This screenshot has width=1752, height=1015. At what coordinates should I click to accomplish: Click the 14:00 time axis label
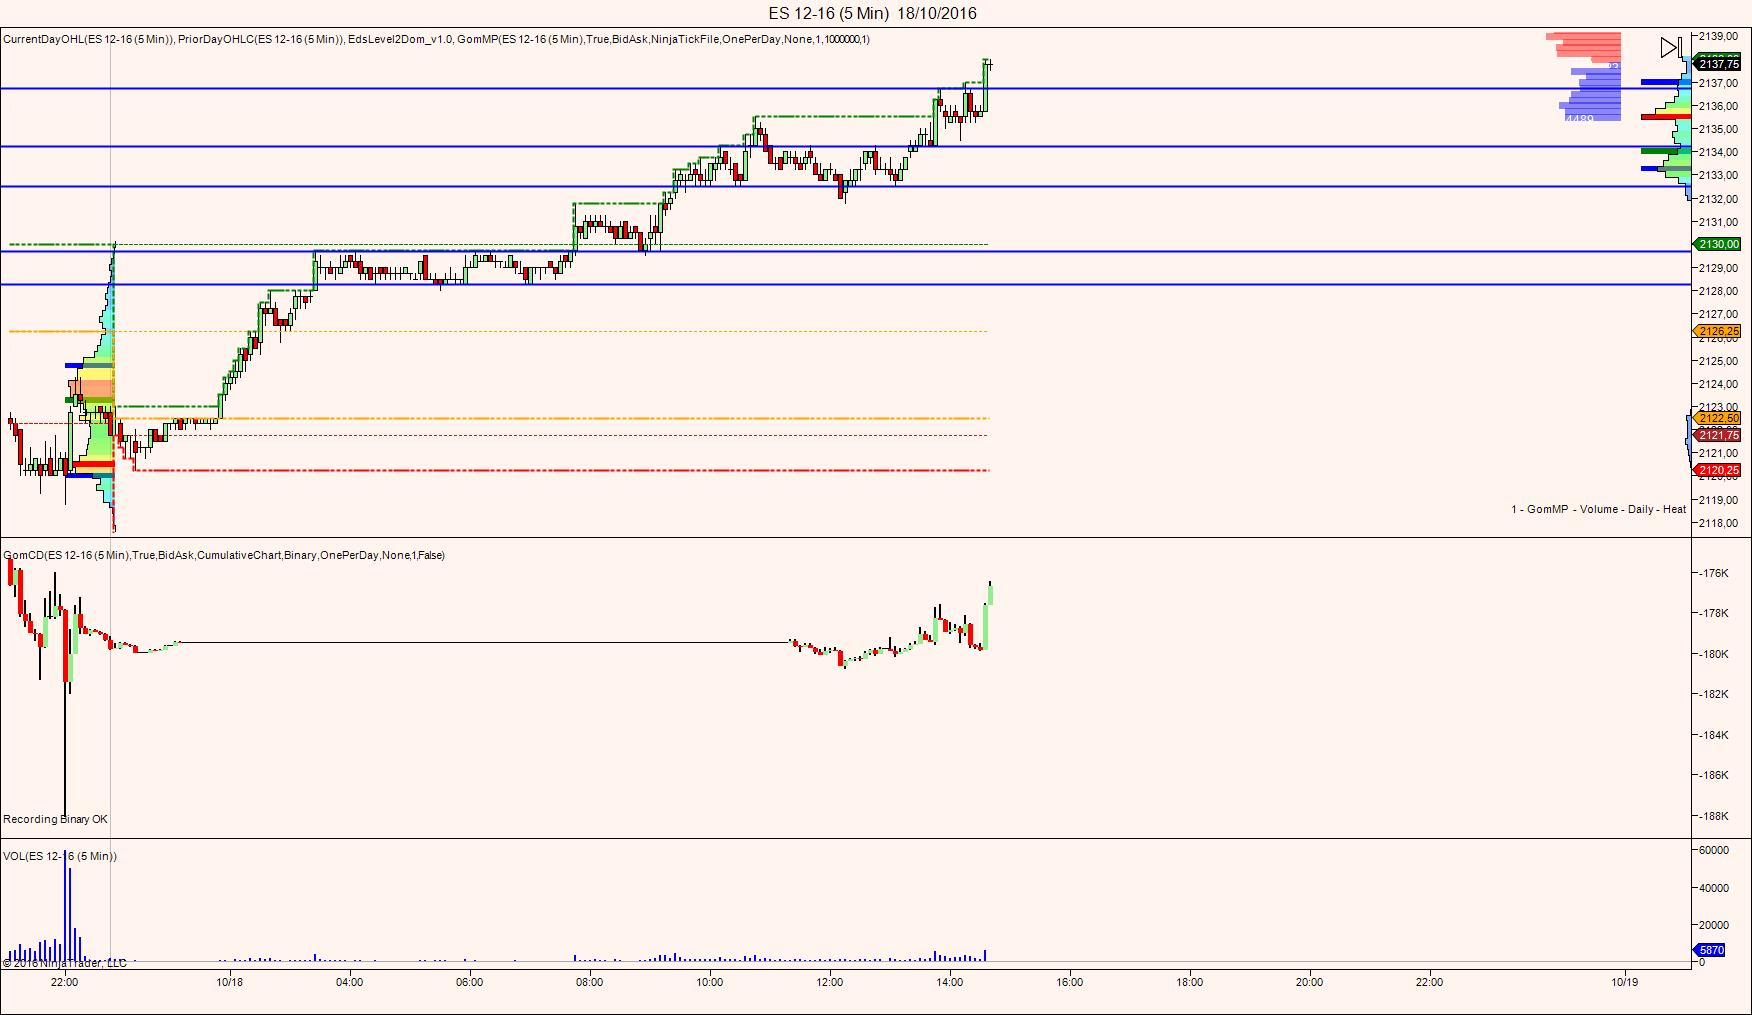(x=950, y=982)
